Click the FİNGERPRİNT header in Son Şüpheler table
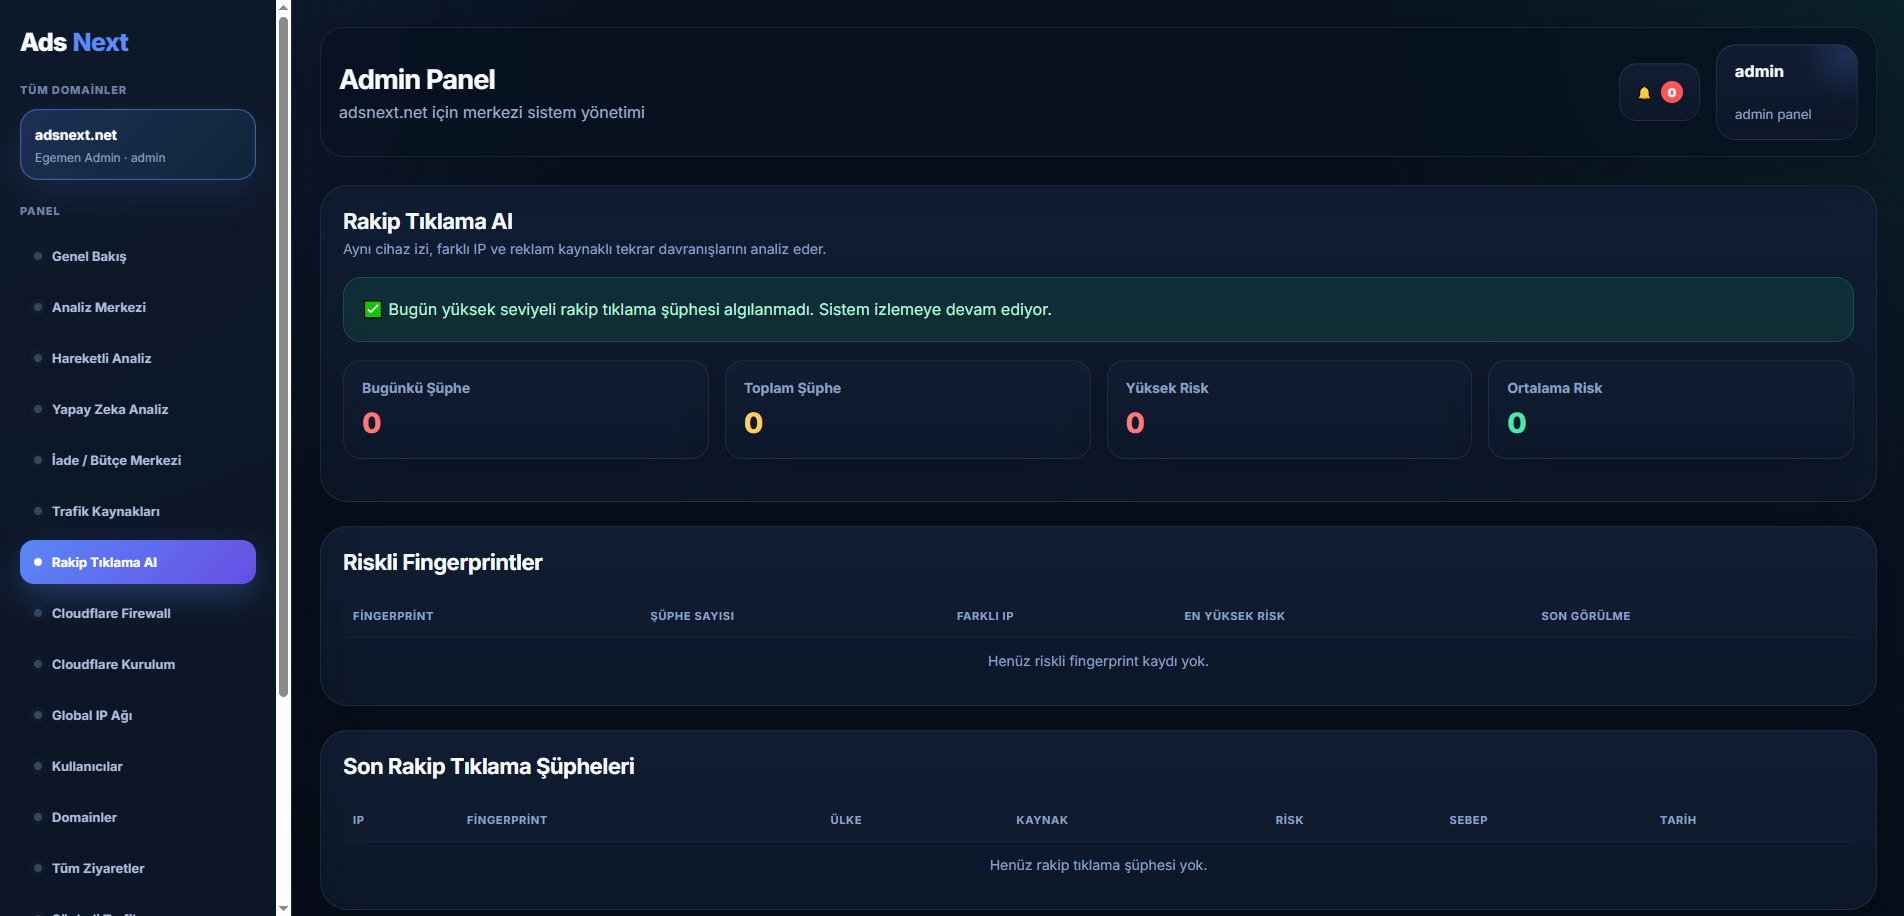The height and width of the screenshot is (916, 1904). click(507, 820)
